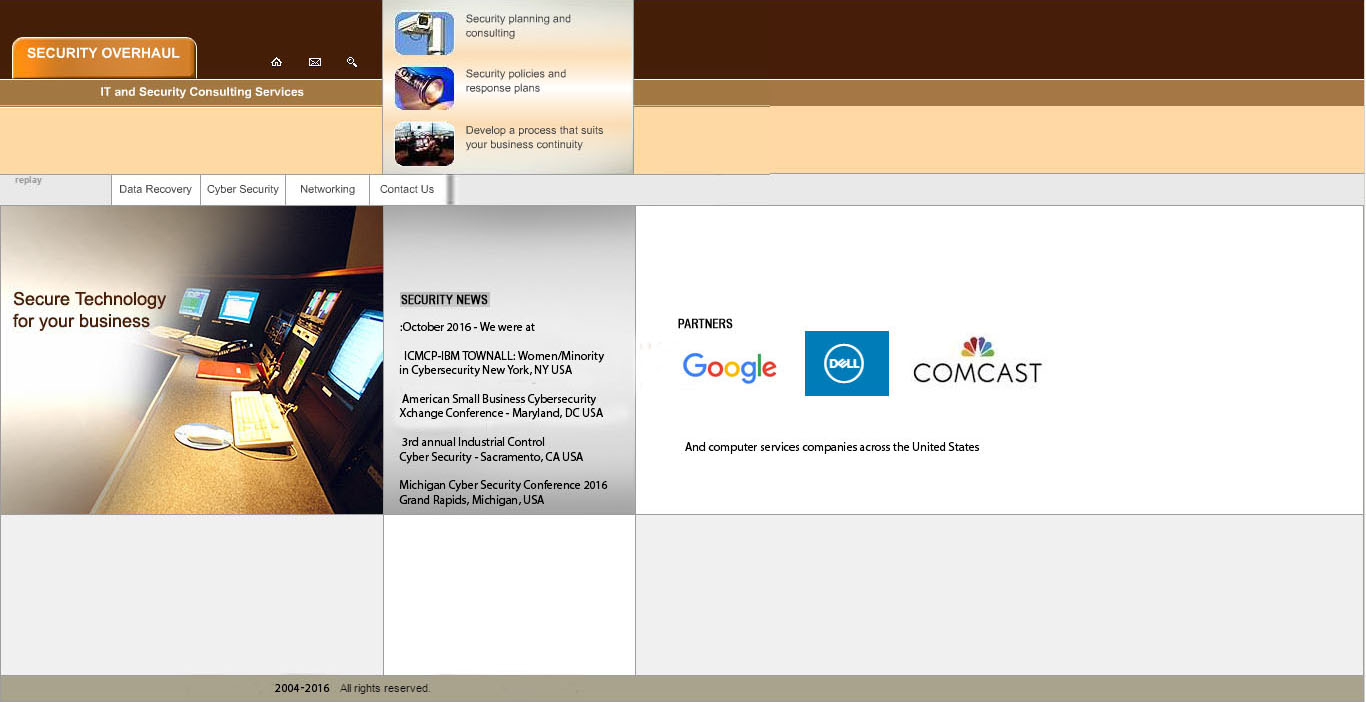Go to the Networking tab
The height and width of the screenshot is (702, 1366).
pos(327,189)
